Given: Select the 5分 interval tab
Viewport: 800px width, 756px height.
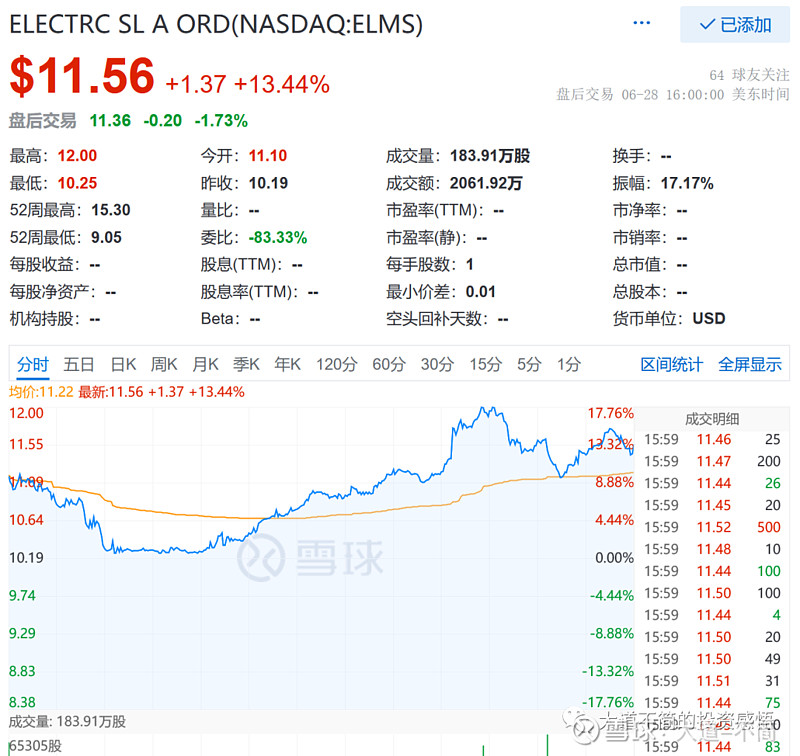Looking at the screenshot, I should coord(529,365).
